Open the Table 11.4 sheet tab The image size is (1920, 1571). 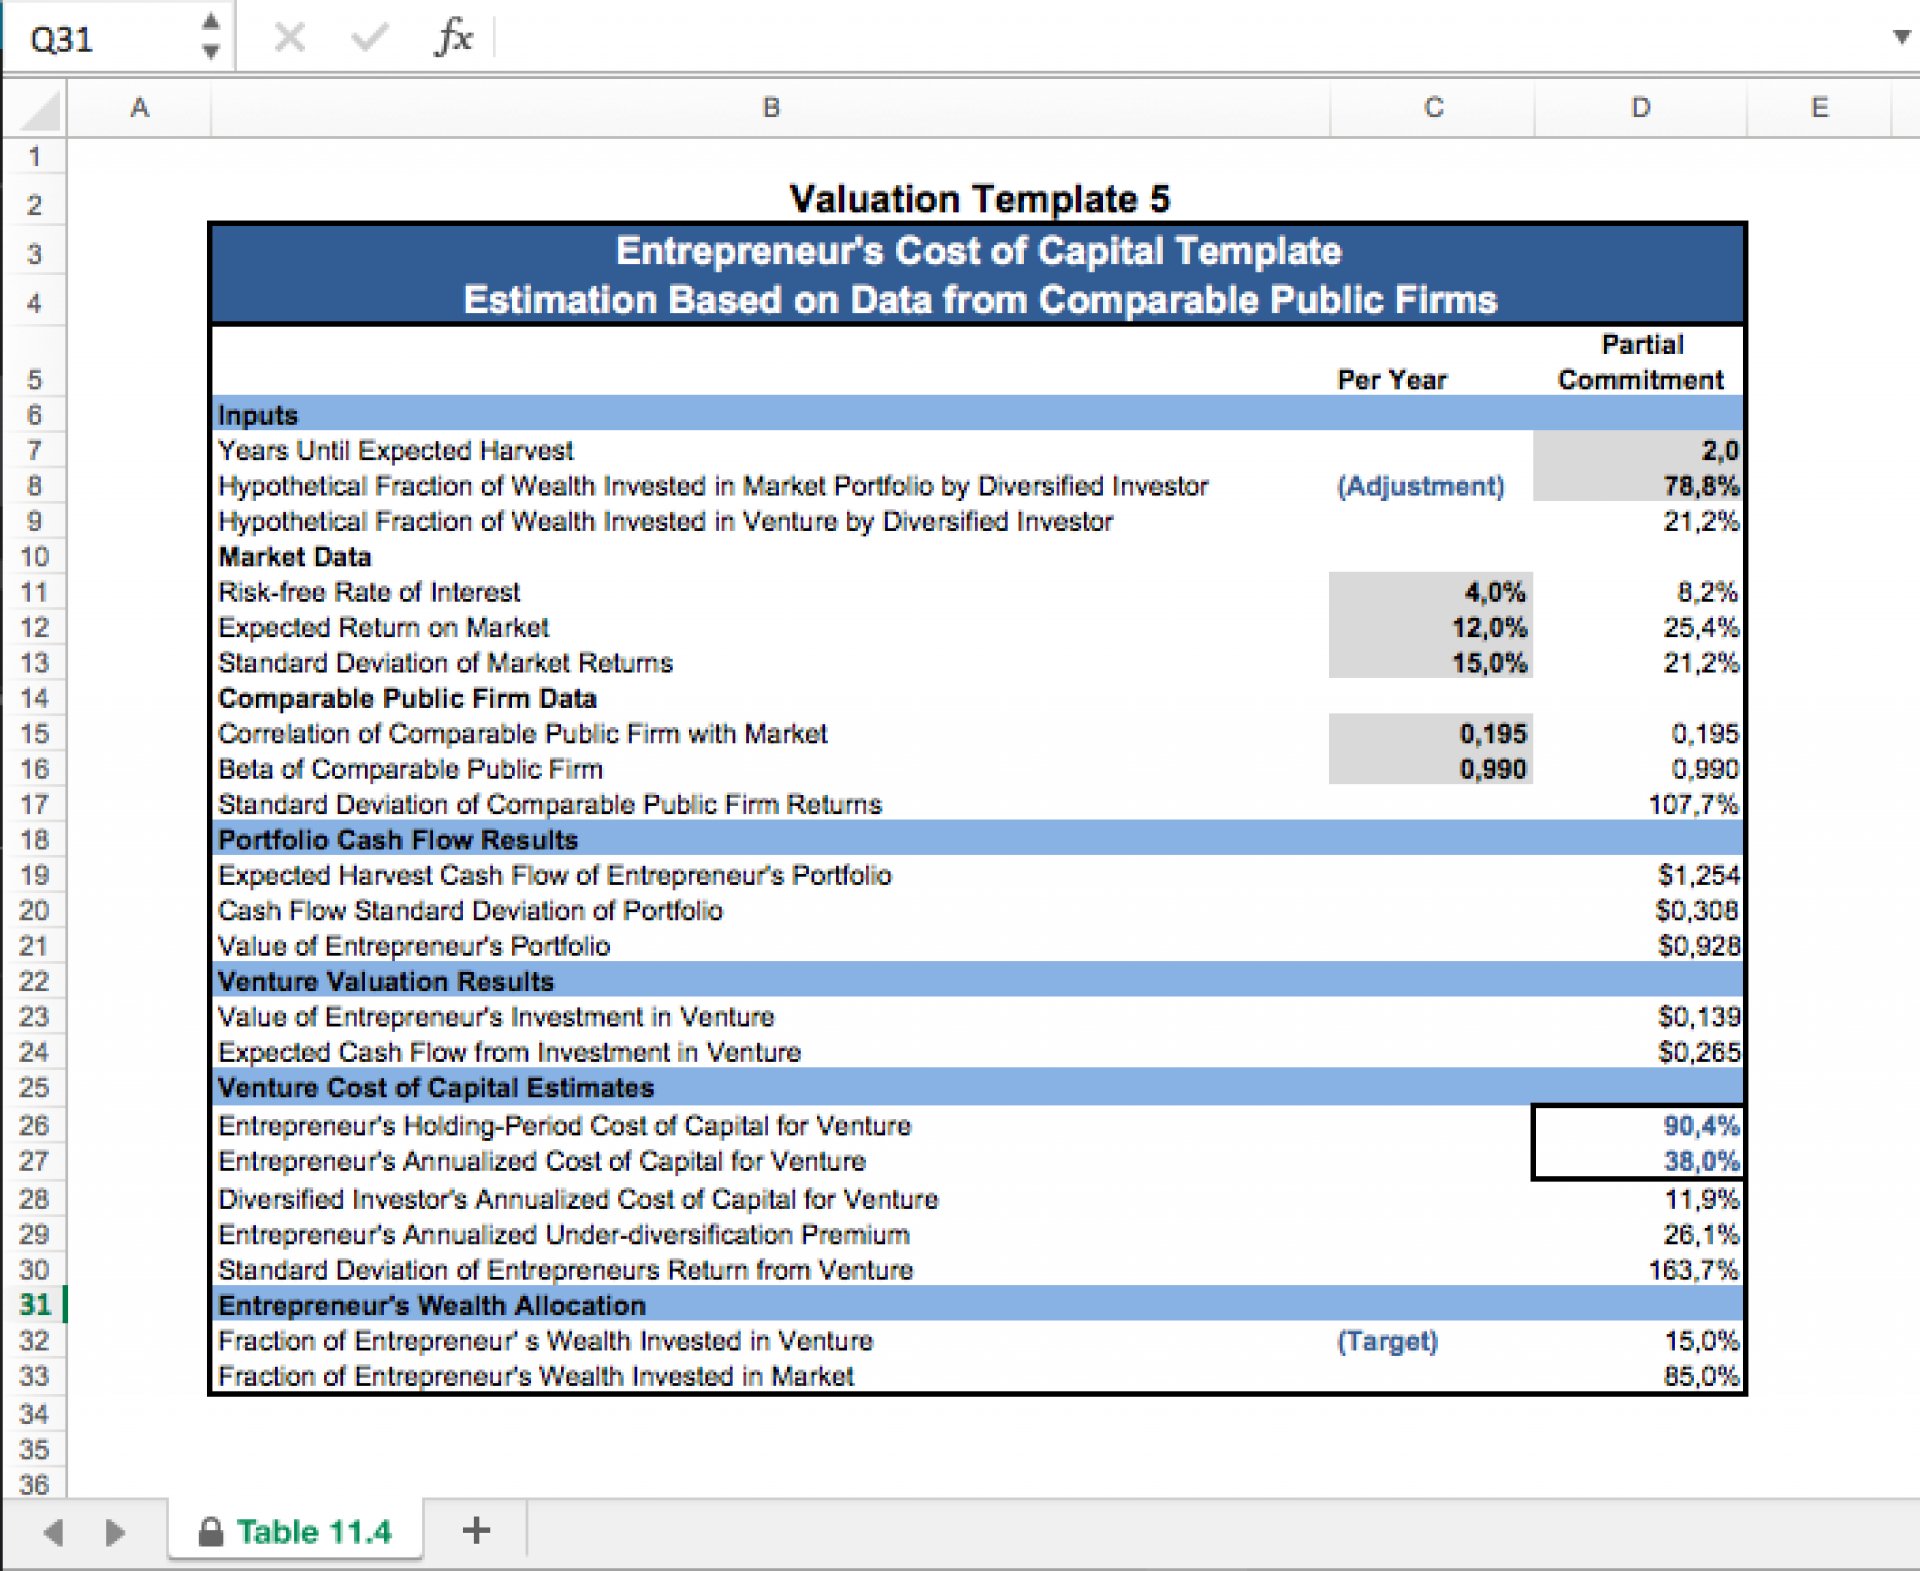[296, 1531]
